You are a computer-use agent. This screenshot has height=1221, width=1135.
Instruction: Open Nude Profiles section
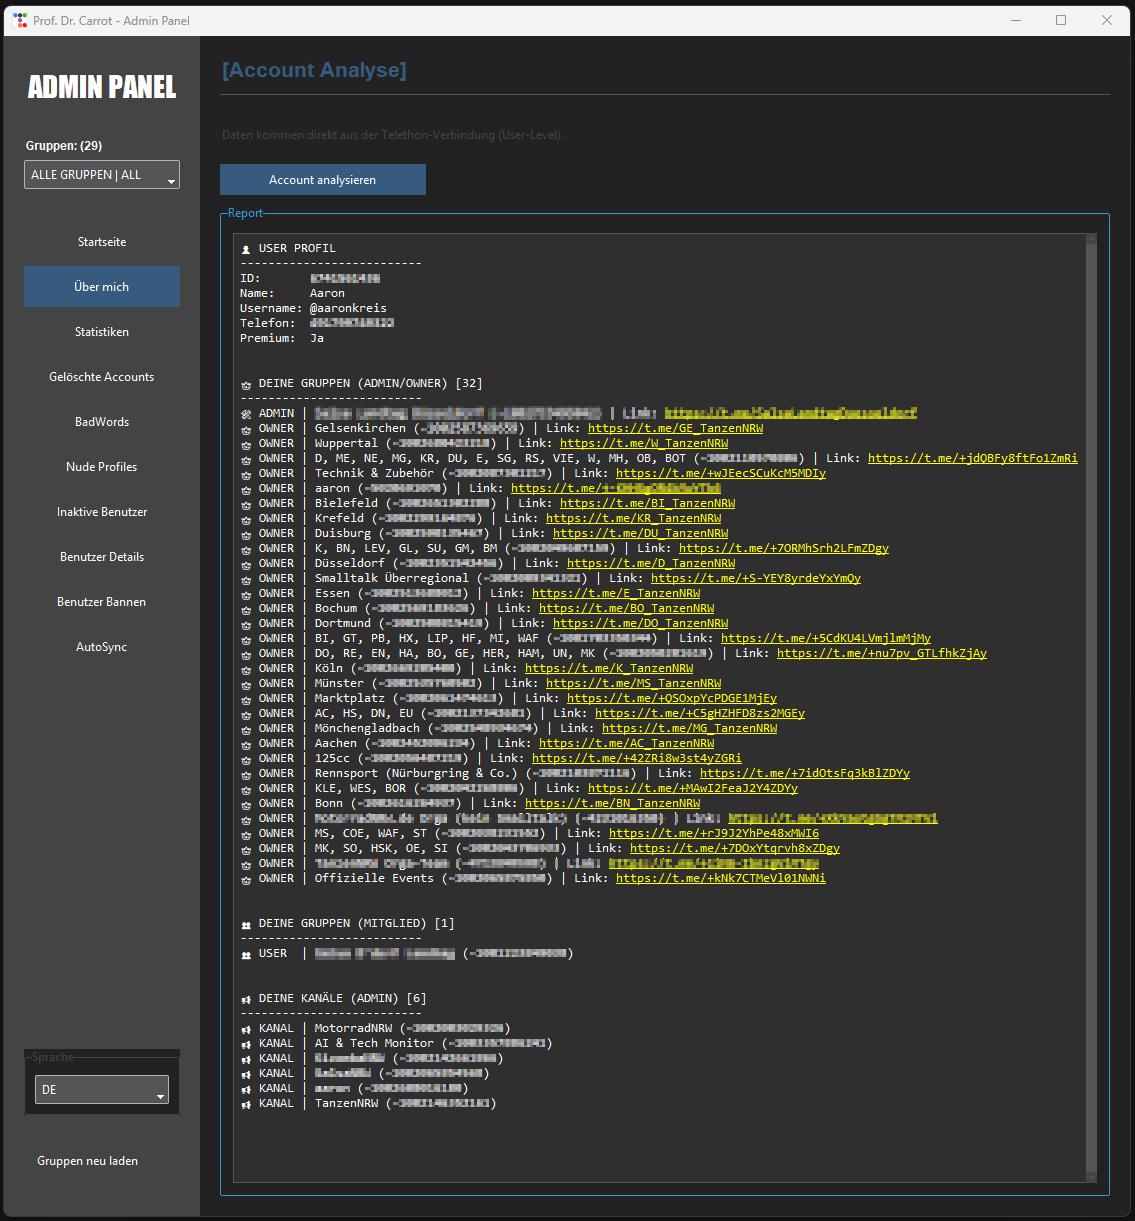pos(102,467)
